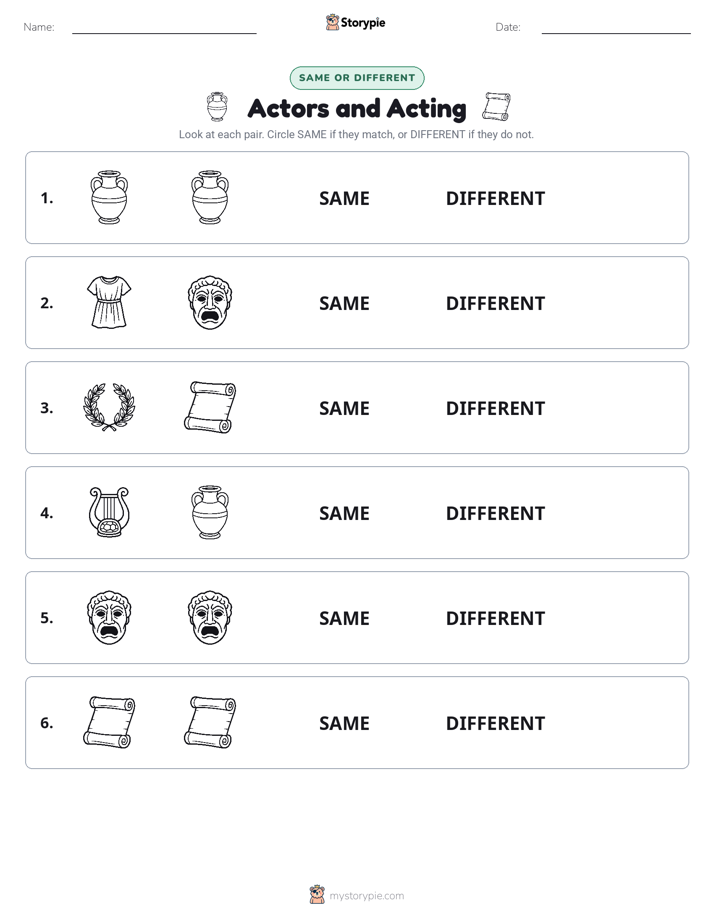714x924 pixels.
Task: Select SAME for pair 6
Action: pos(344,723)
